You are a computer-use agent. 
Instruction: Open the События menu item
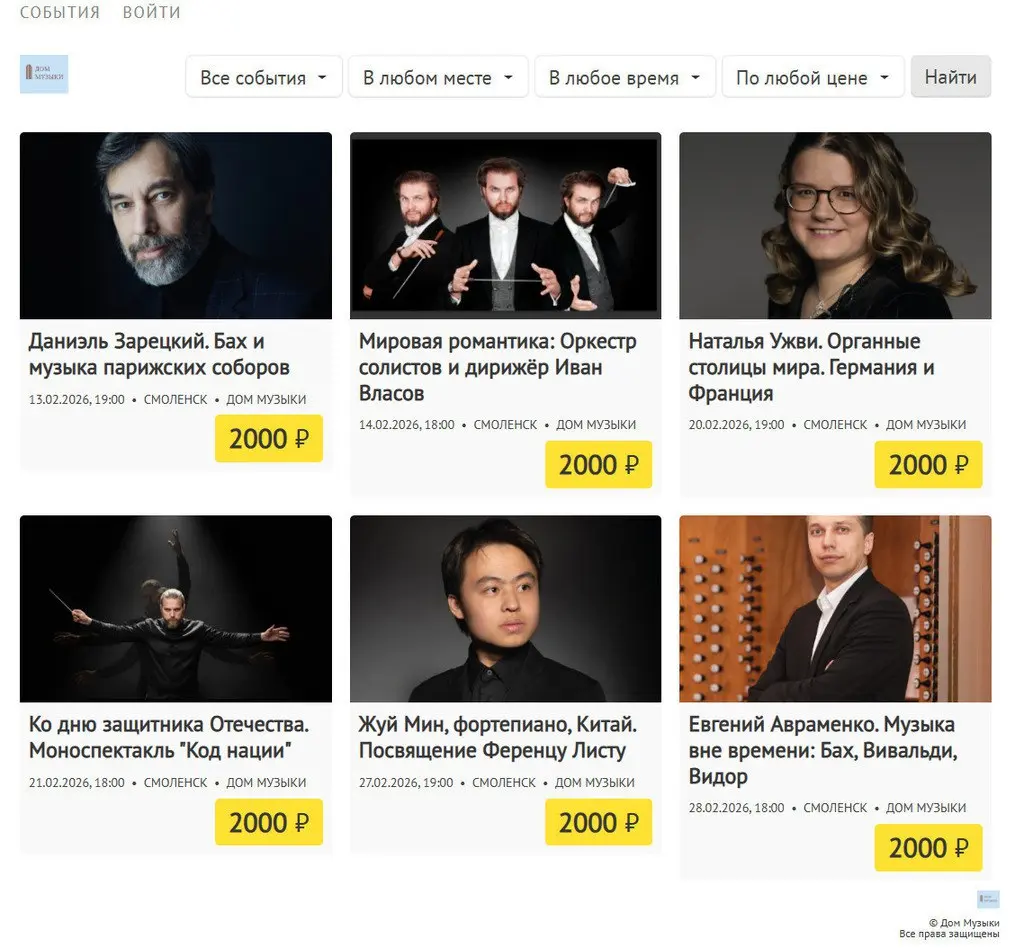click(60, 13)
